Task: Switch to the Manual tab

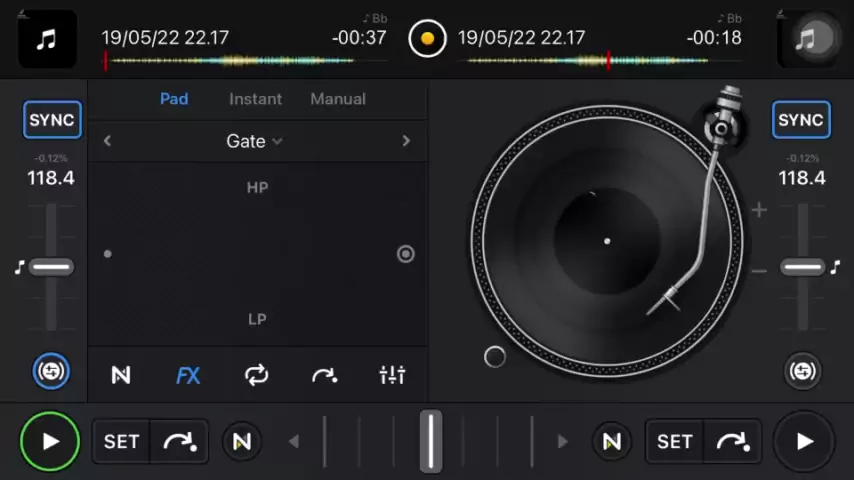Action: tap(337, 99)
